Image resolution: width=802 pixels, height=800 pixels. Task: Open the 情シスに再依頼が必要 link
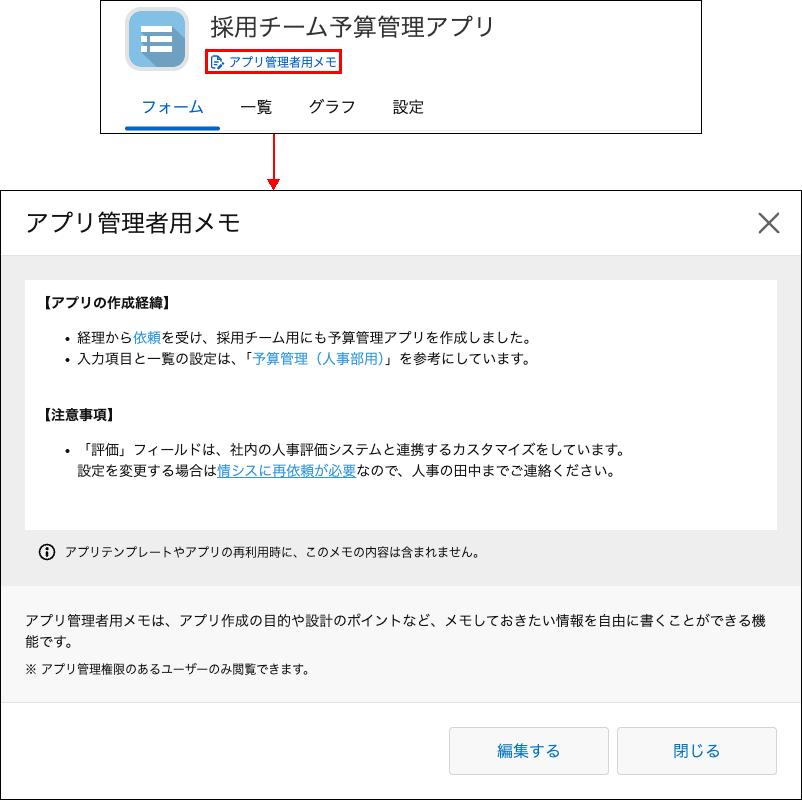point(286,471)
